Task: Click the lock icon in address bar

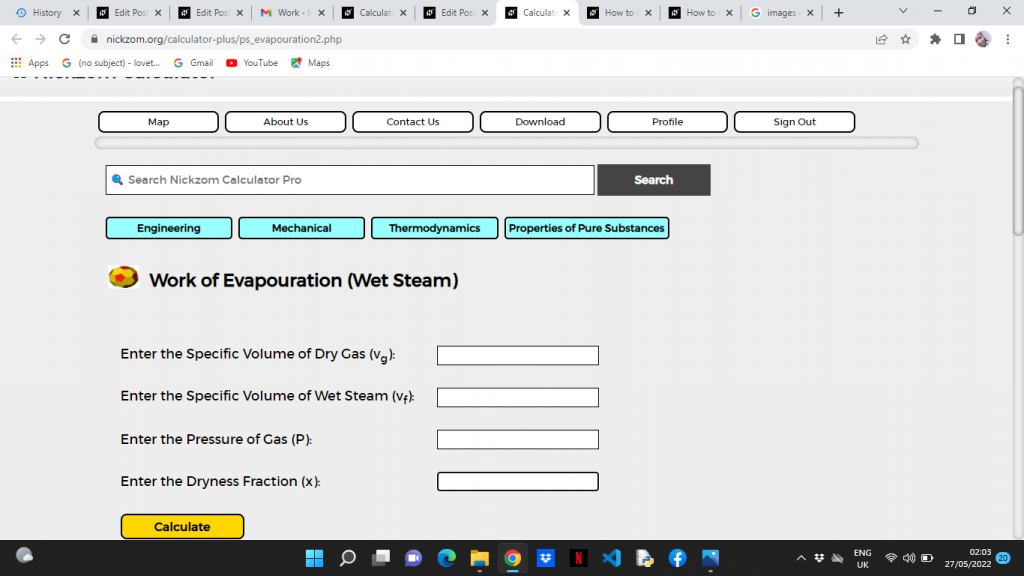Action: (x=94, y=39)
